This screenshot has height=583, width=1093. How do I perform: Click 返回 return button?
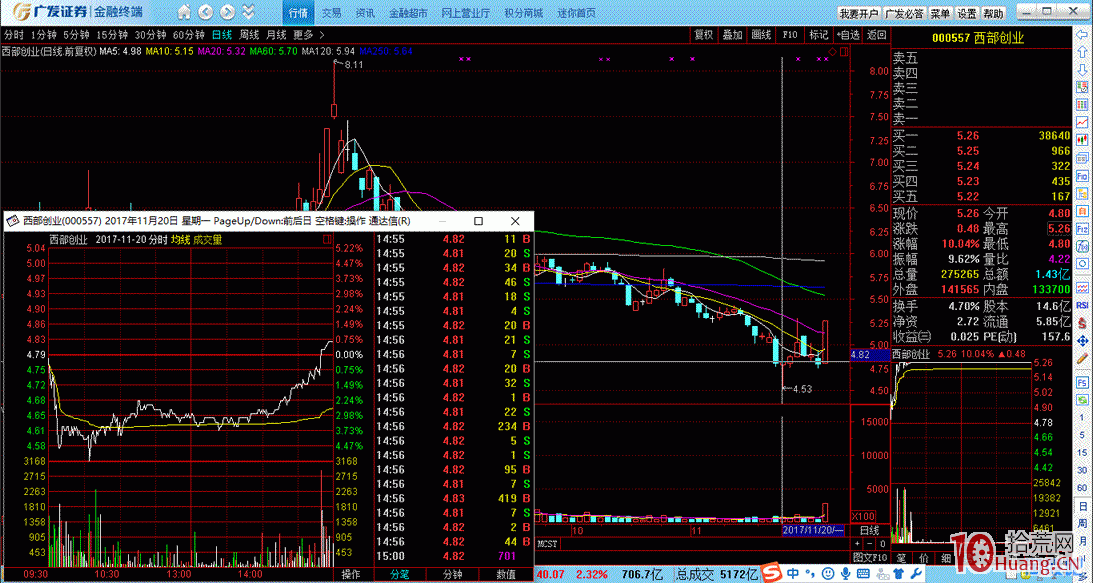click(877, 35)
